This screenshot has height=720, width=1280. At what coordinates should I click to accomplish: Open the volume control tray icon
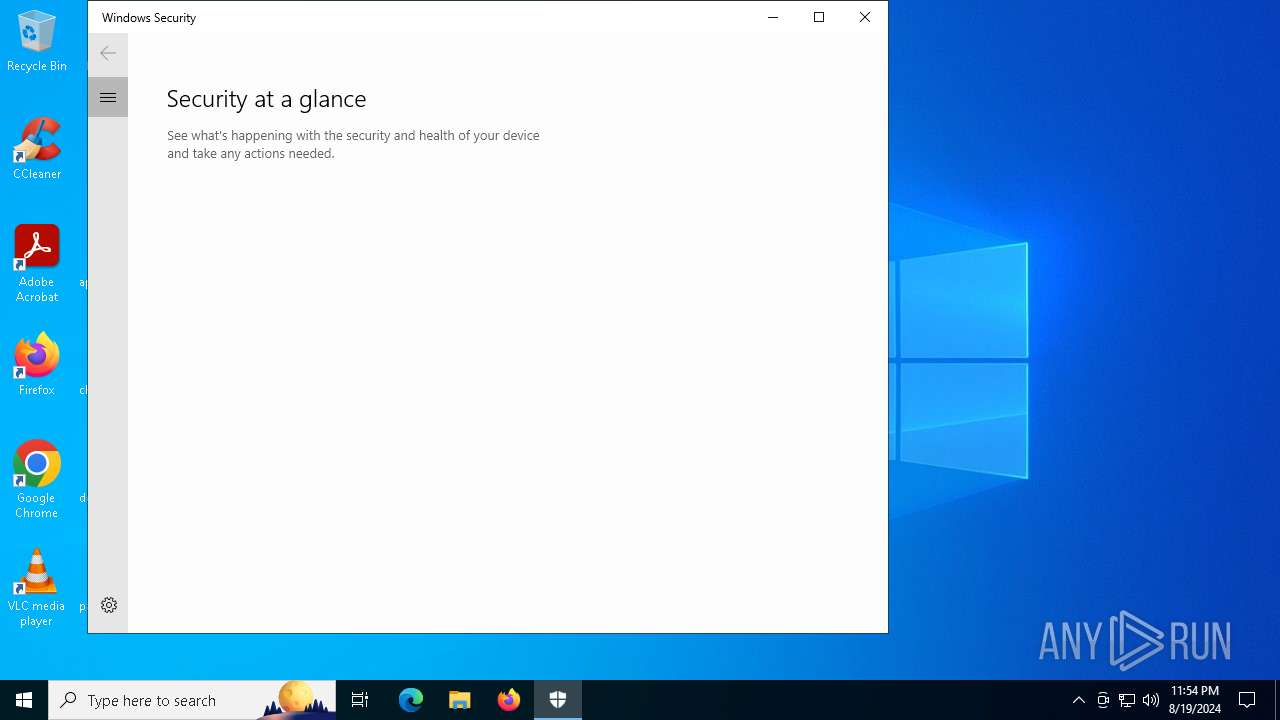pos(1151,700)
